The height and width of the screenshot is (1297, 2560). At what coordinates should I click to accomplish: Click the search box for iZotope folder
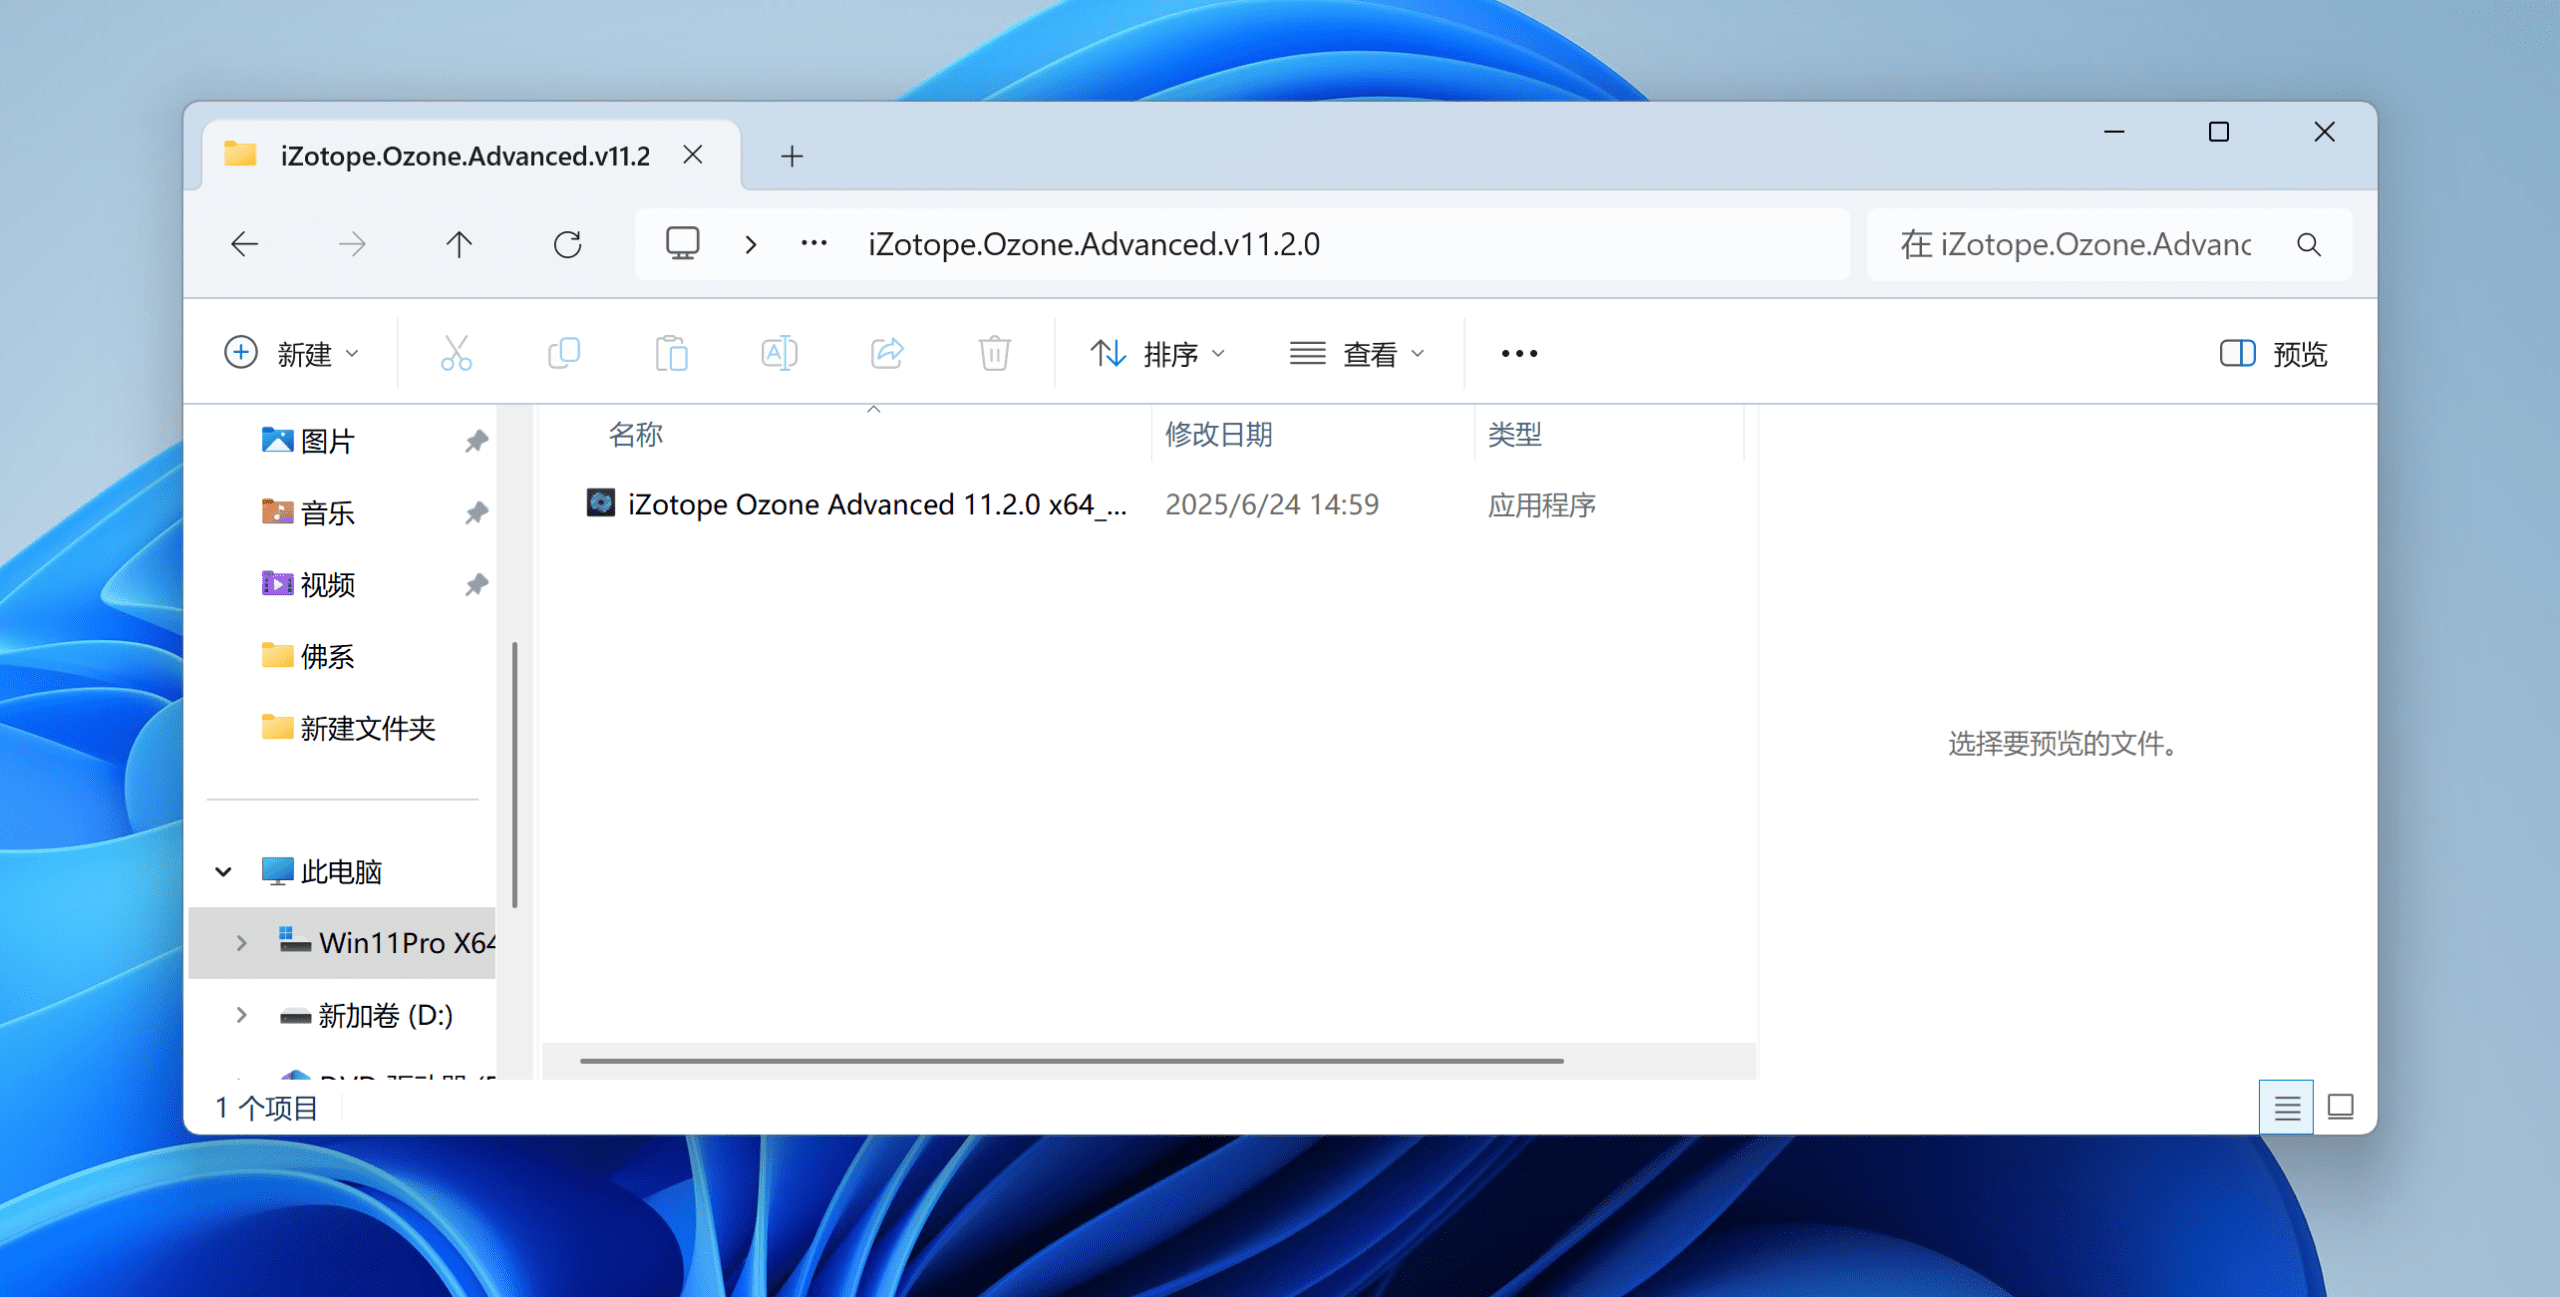click(2075, 244)
